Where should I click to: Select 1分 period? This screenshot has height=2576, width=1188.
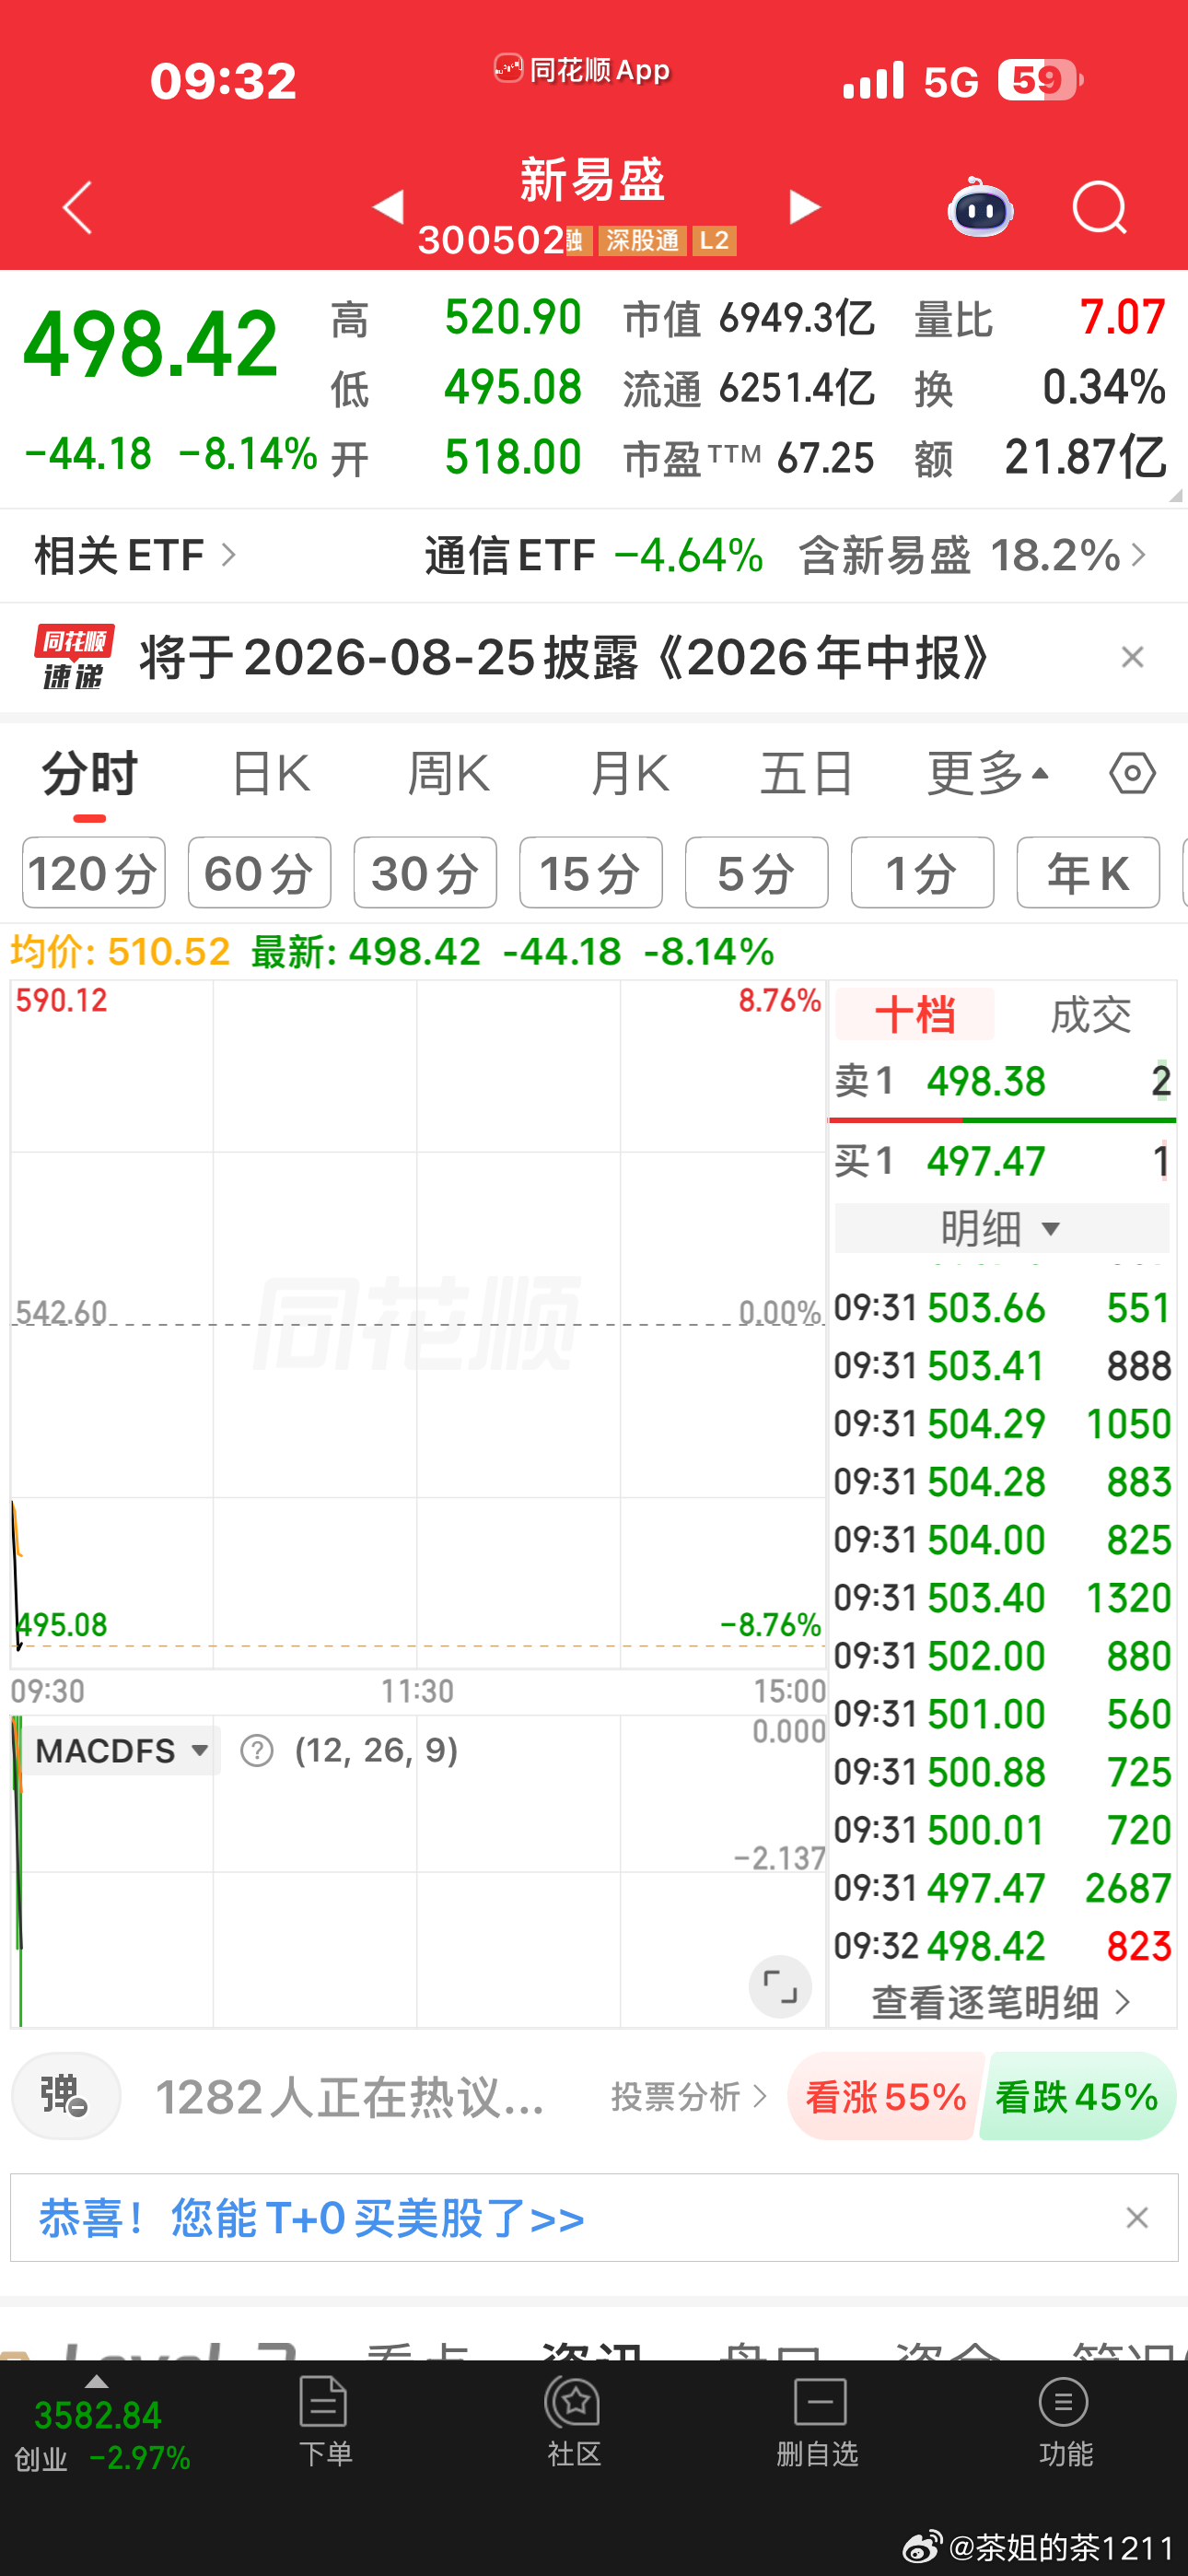tap(923, 873)
